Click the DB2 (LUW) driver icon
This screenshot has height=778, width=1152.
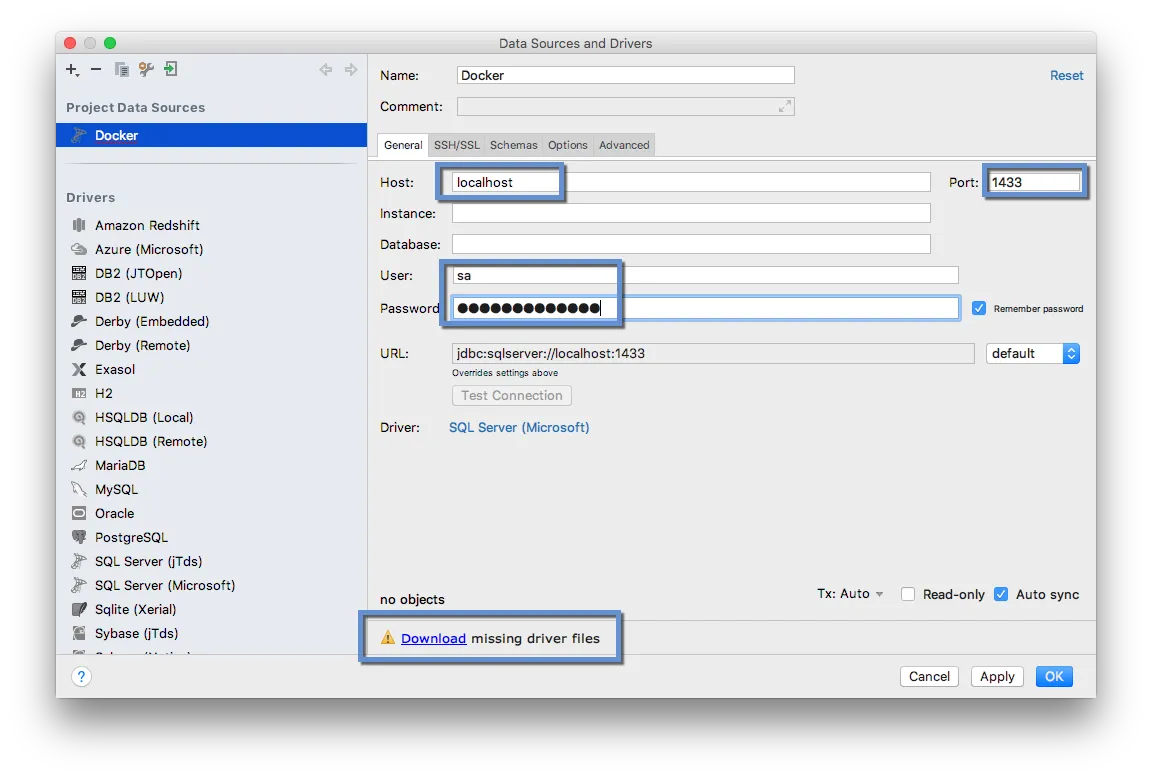pyautogui.click(x=79, y=297)
